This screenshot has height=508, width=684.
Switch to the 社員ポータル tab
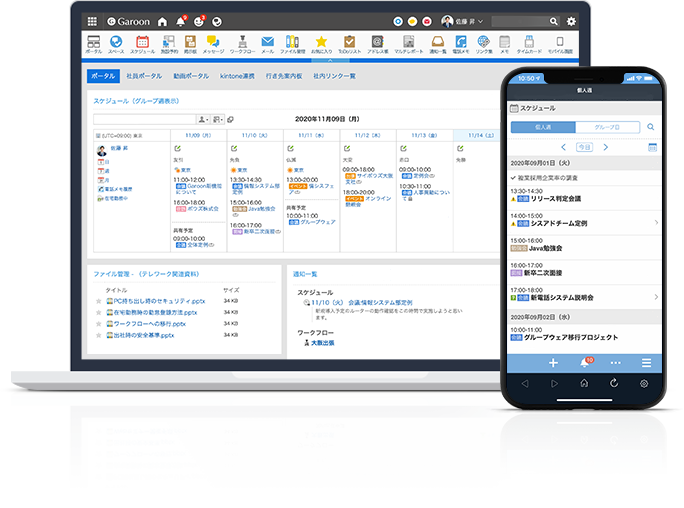point(144,76)
